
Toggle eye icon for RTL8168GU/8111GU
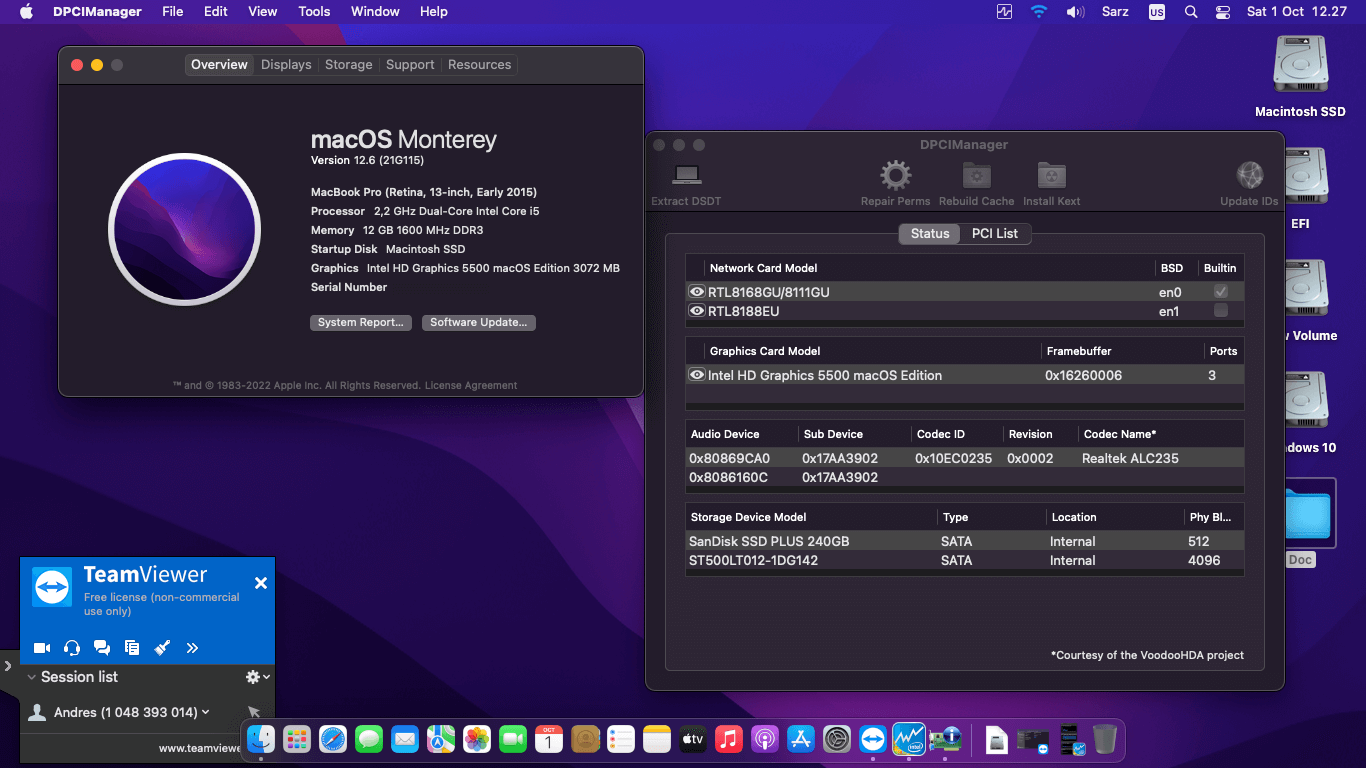click(x=697, y=292)
